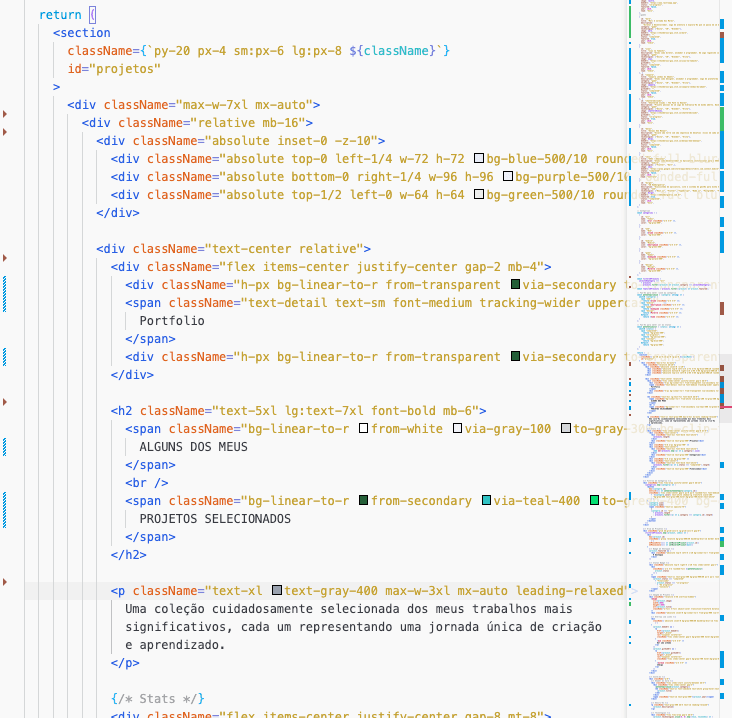The image size is (732, 718).
Task: Click the "e aprendizado." line
Action: coord(175,645)
